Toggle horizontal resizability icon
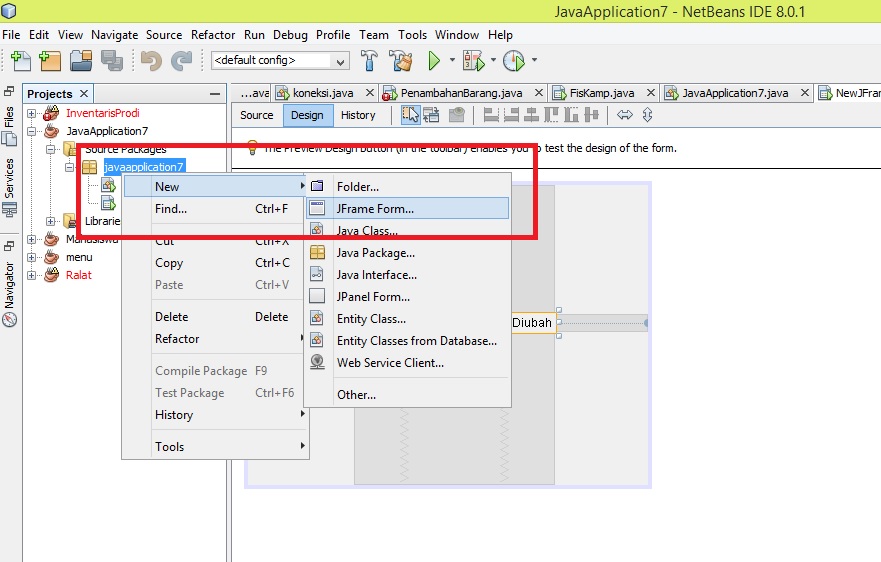The height and width of the screenshot is (562, 881). [625, 115]
